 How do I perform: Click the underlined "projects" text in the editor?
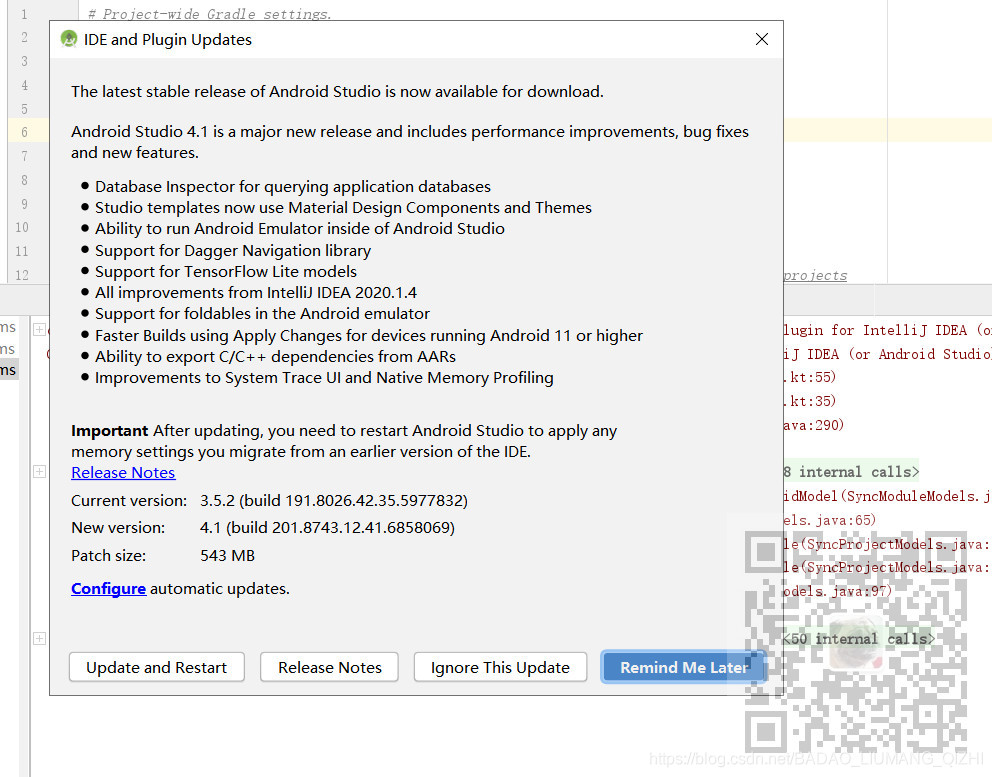point(815,275)
